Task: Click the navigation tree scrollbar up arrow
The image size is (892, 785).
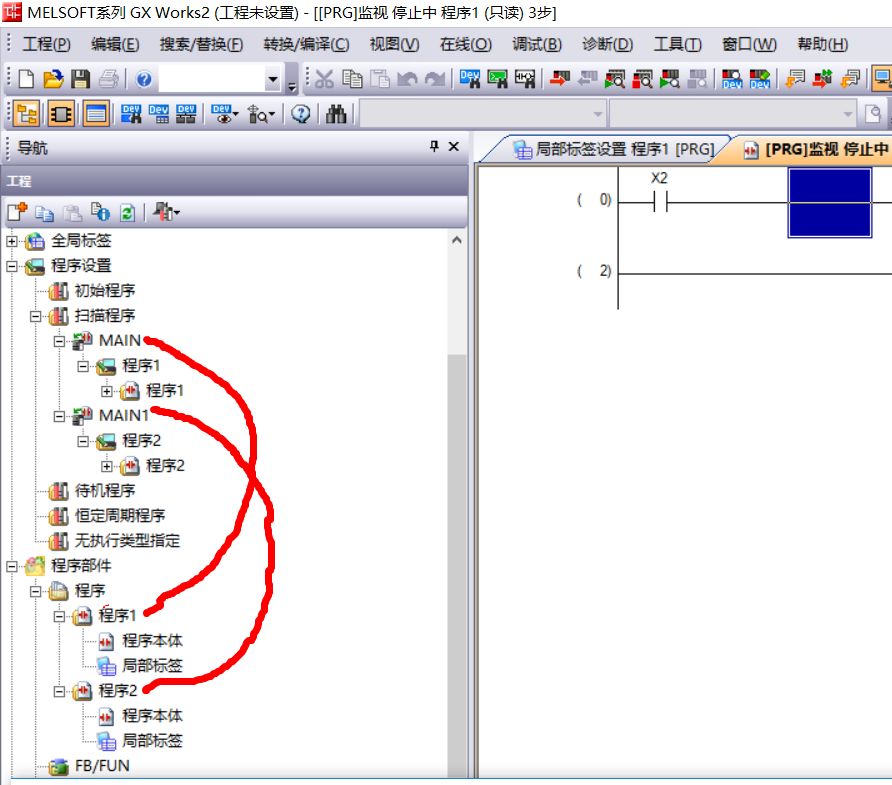Action: (x=457, y=240)
